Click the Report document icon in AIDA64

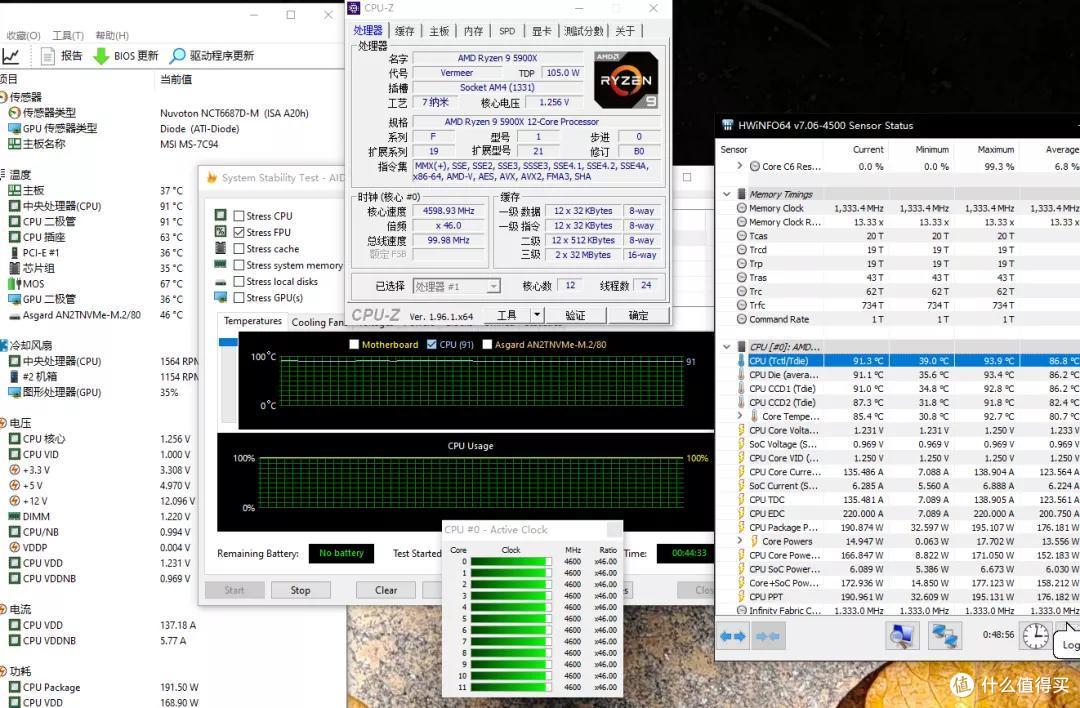48,56
